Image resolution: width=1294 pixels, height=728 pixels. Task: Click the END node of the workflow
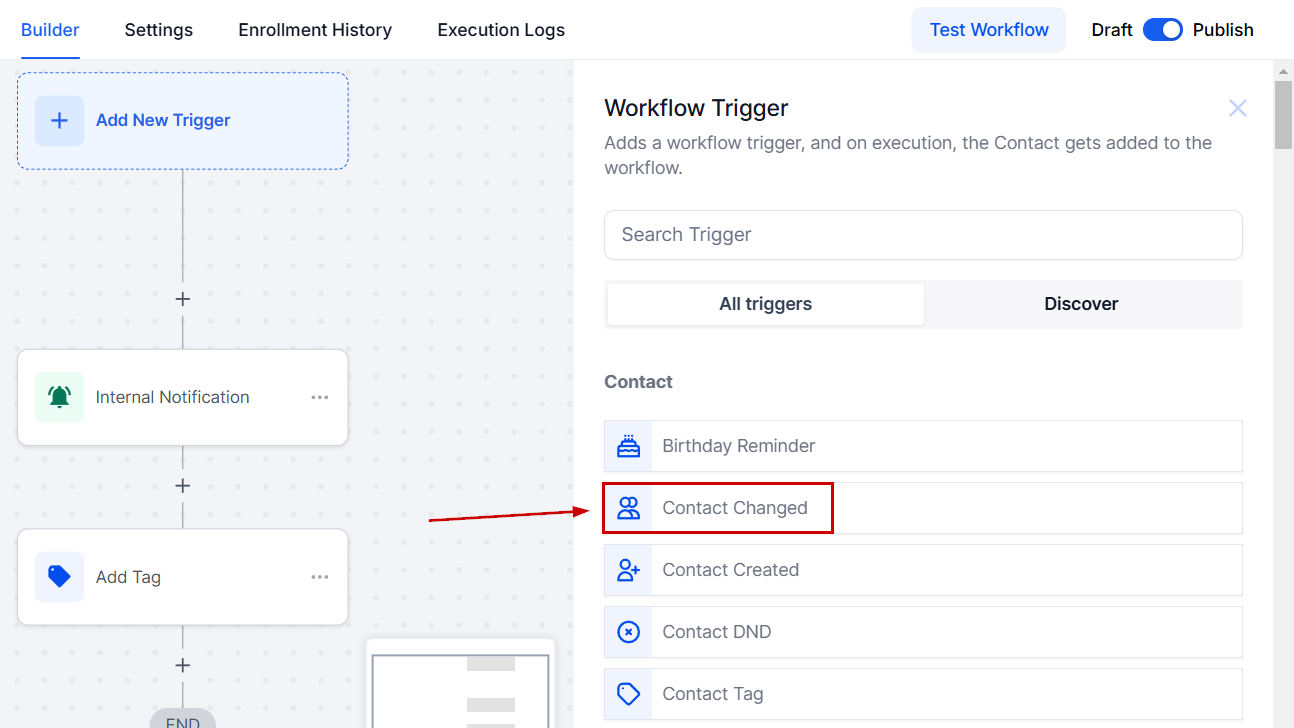coord(182,718)
